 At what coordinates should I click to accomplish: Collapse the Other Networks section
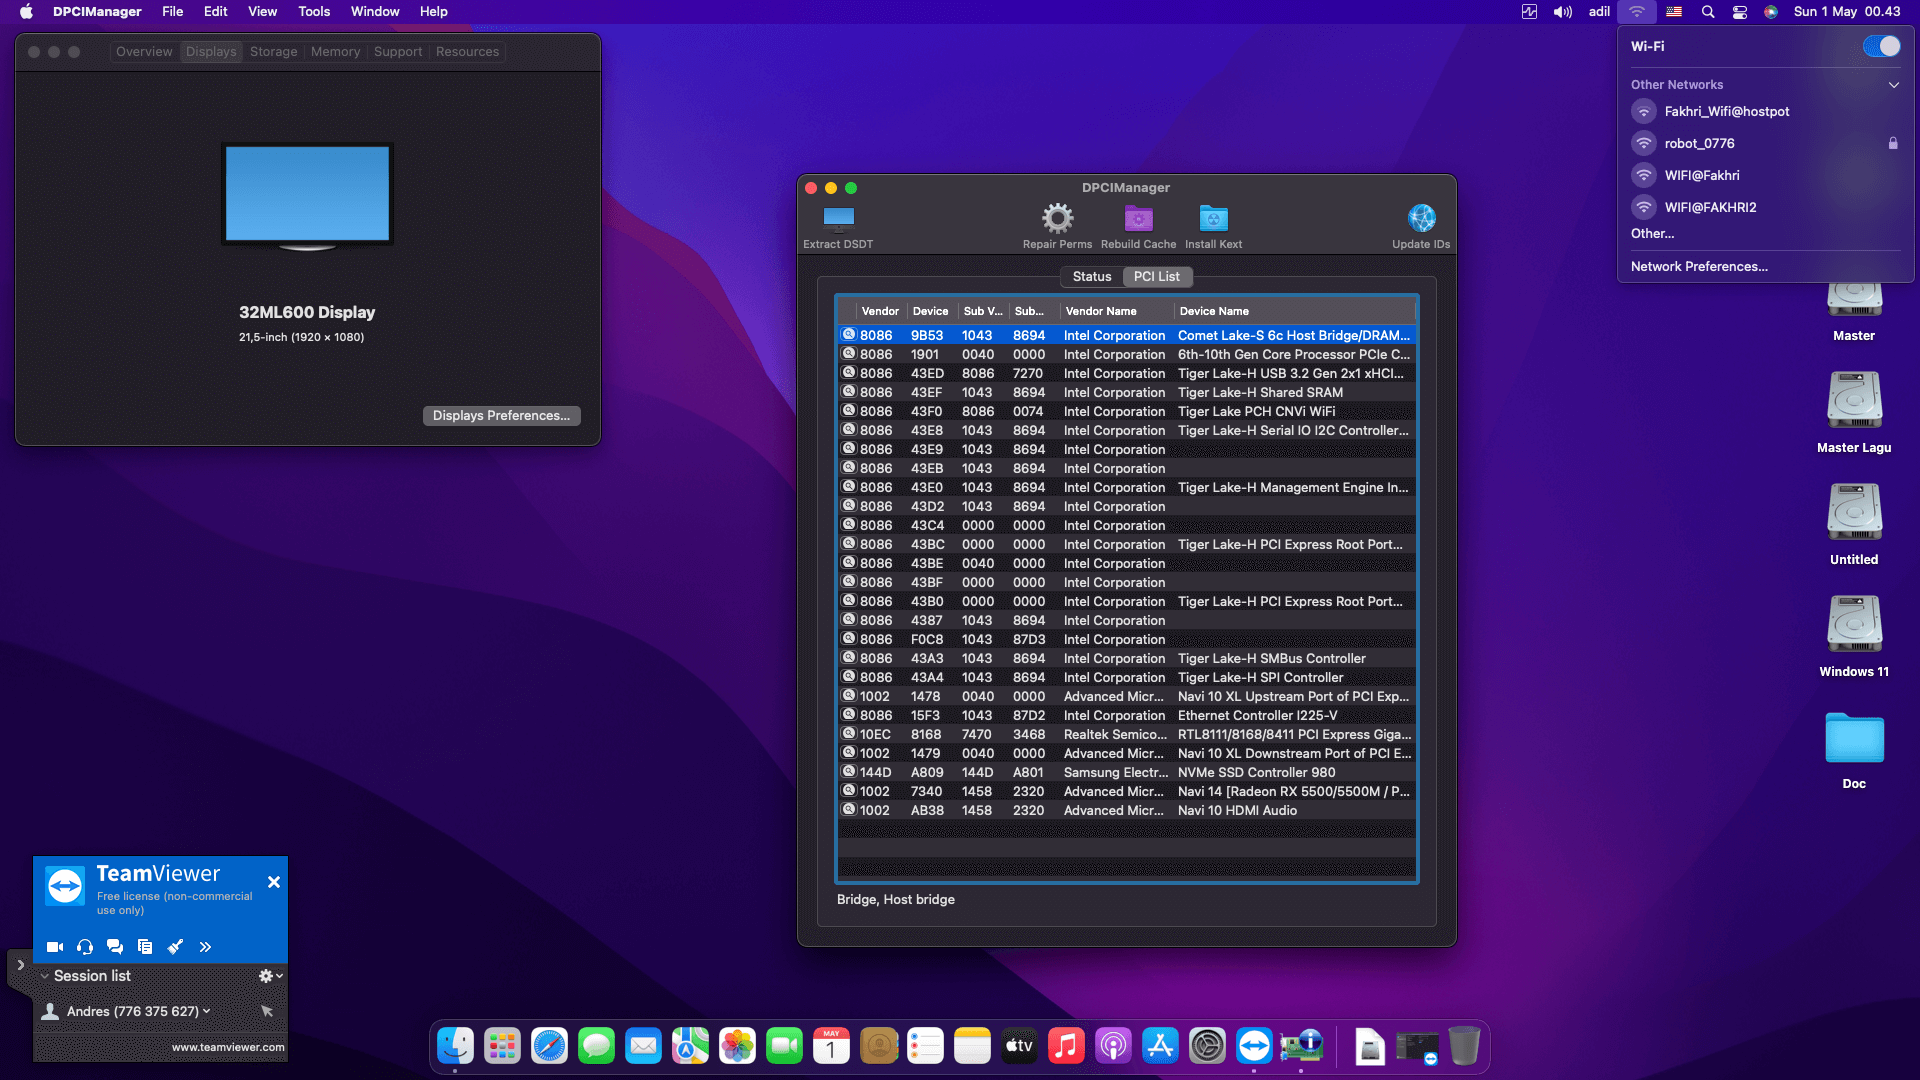point(1894,85)
